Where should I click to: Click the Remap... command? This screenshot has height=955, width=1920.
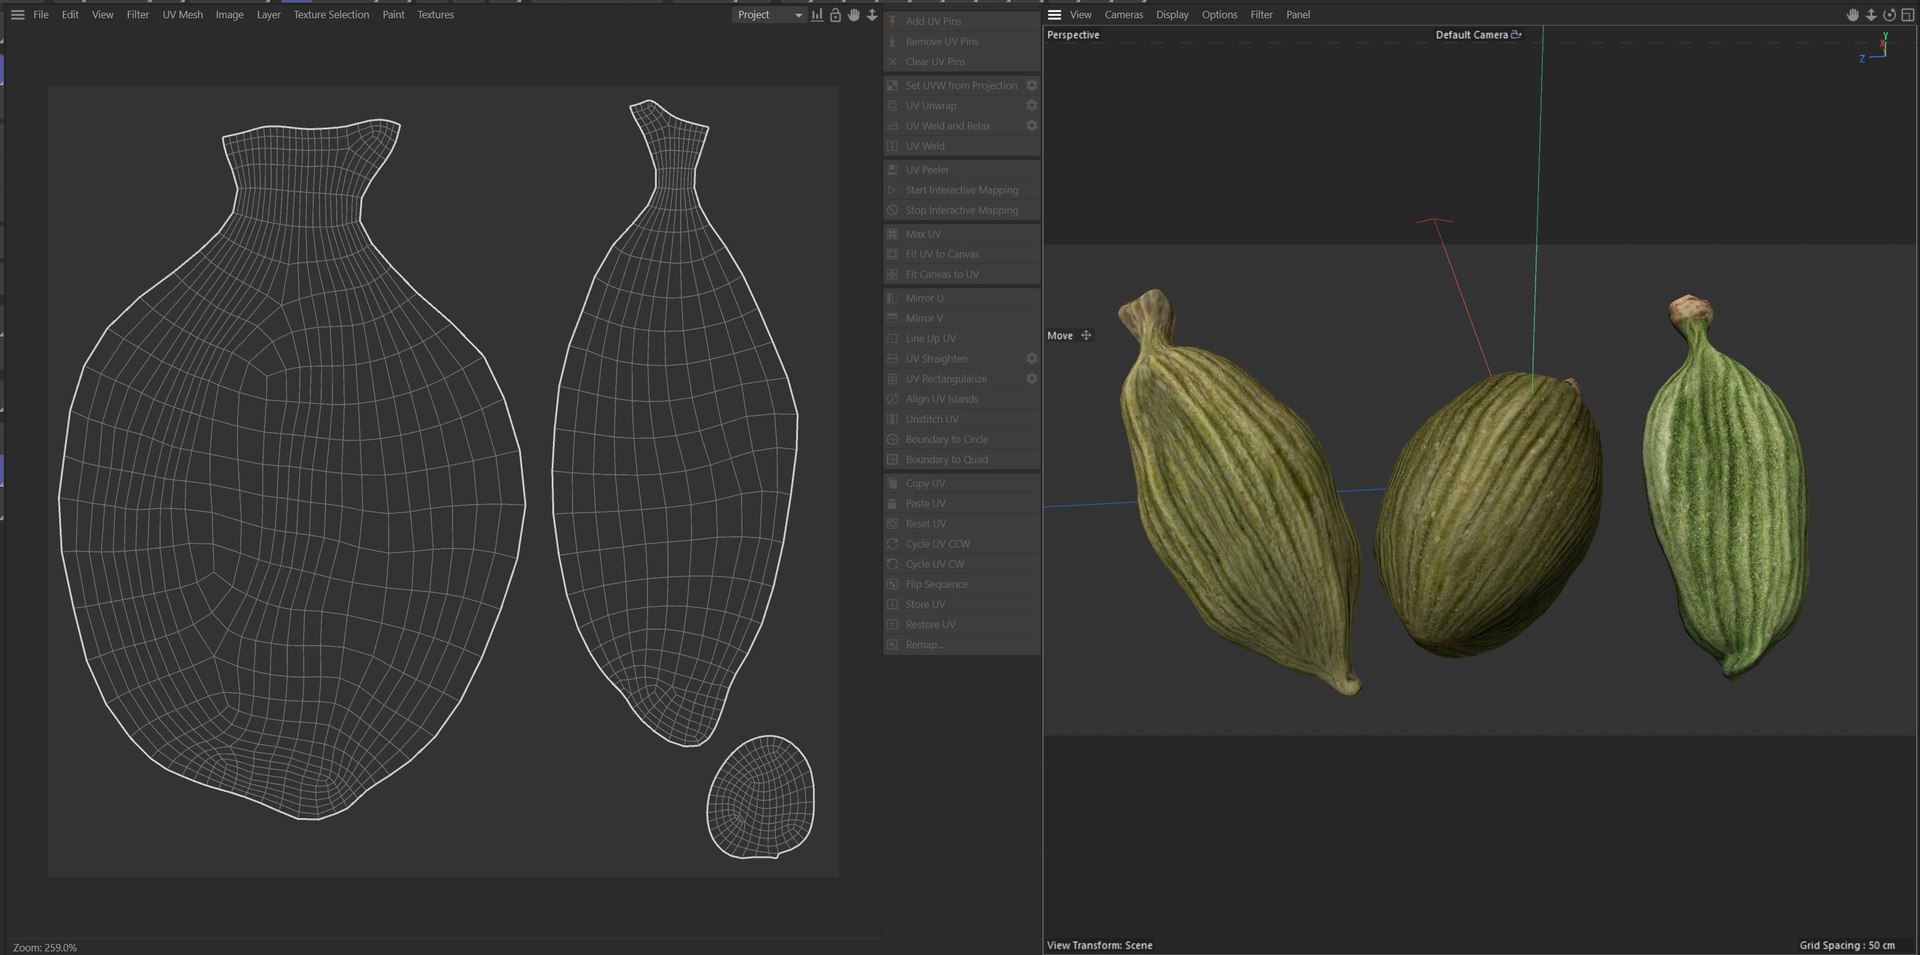962,645
